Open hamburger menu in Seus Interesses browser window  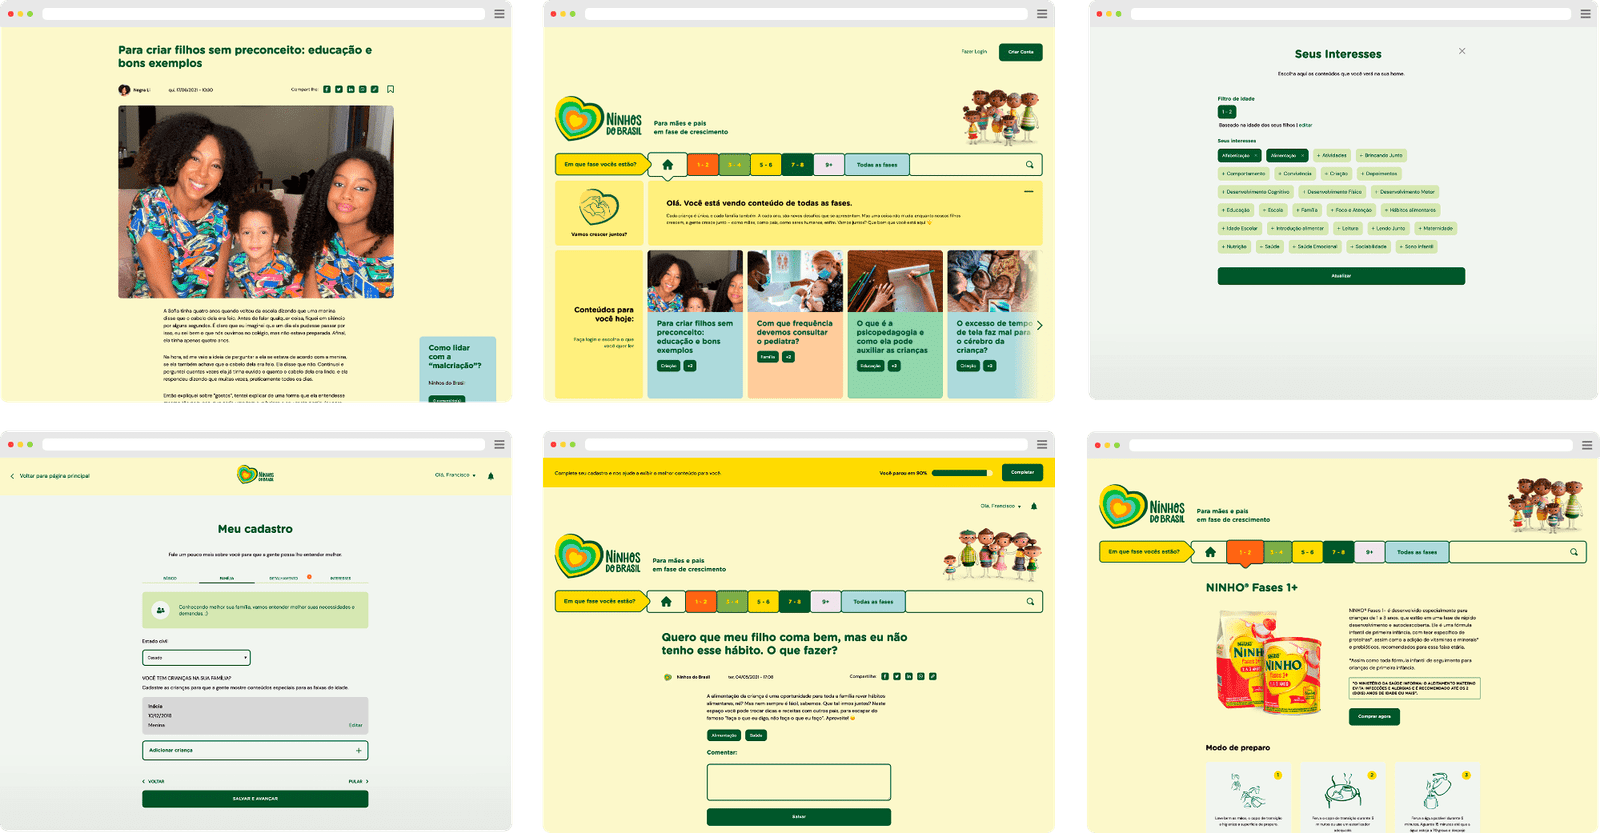pos(1585,14)
